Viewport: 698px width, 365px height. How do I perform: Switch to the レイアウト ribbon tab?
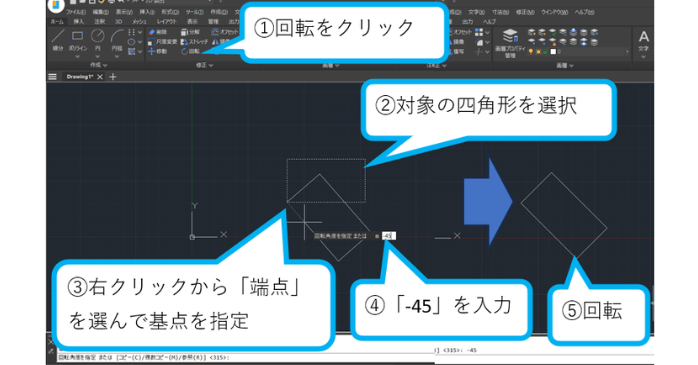tap(167, 21)
